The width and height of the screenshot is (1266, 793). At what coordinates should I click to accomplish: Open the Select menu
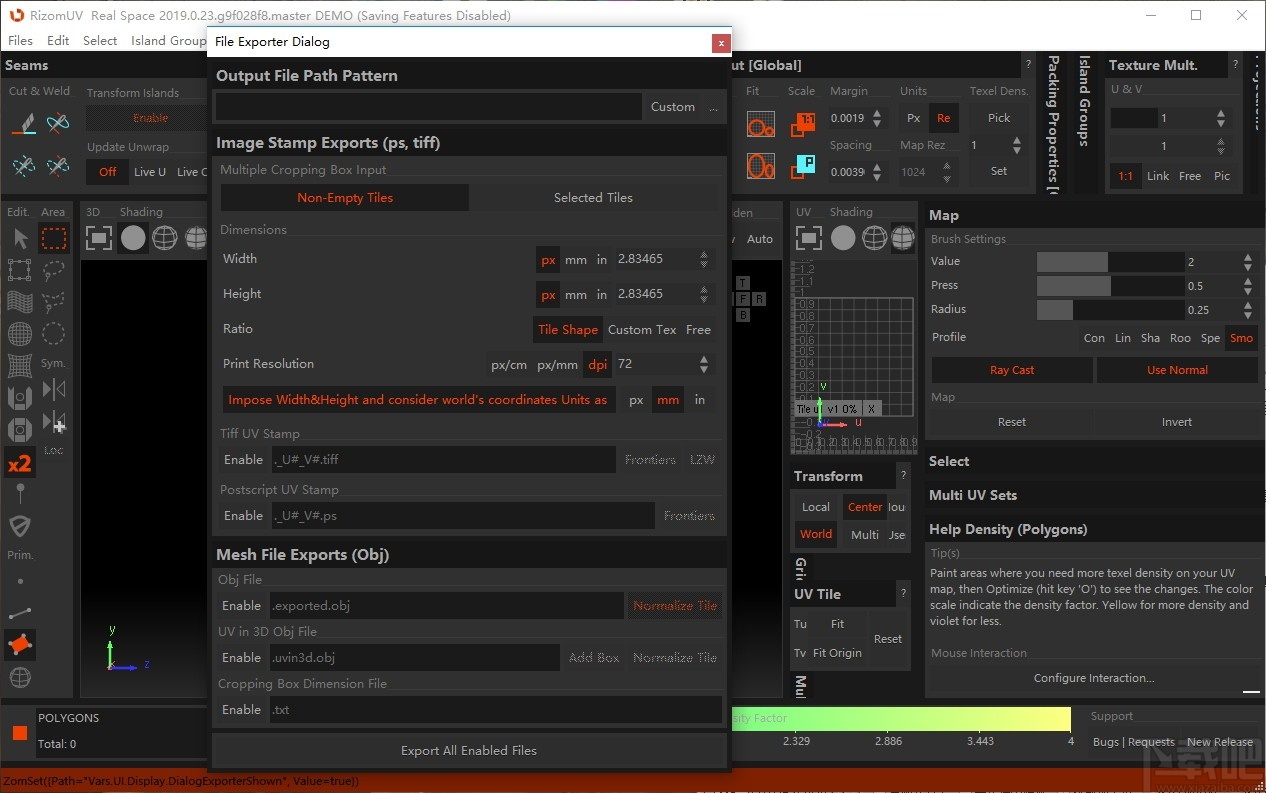coord(100,41)
